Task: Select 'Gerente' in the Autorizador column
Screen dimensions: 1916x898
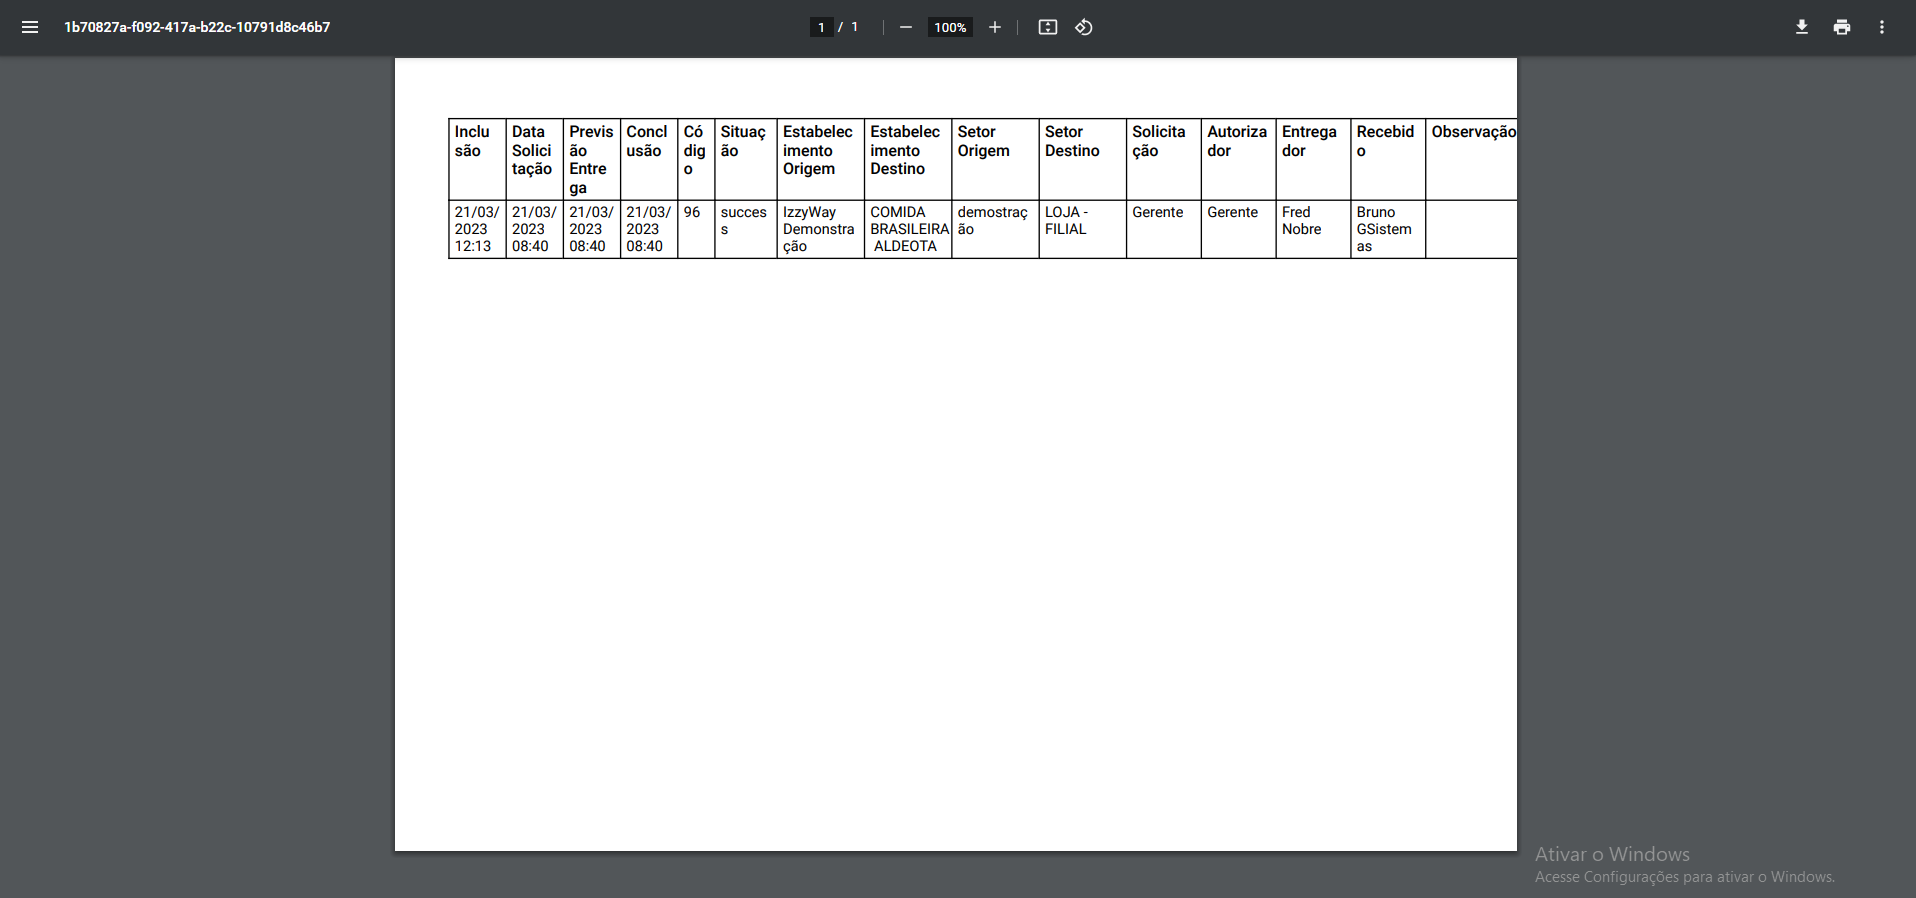Action: coord(1238,229)
